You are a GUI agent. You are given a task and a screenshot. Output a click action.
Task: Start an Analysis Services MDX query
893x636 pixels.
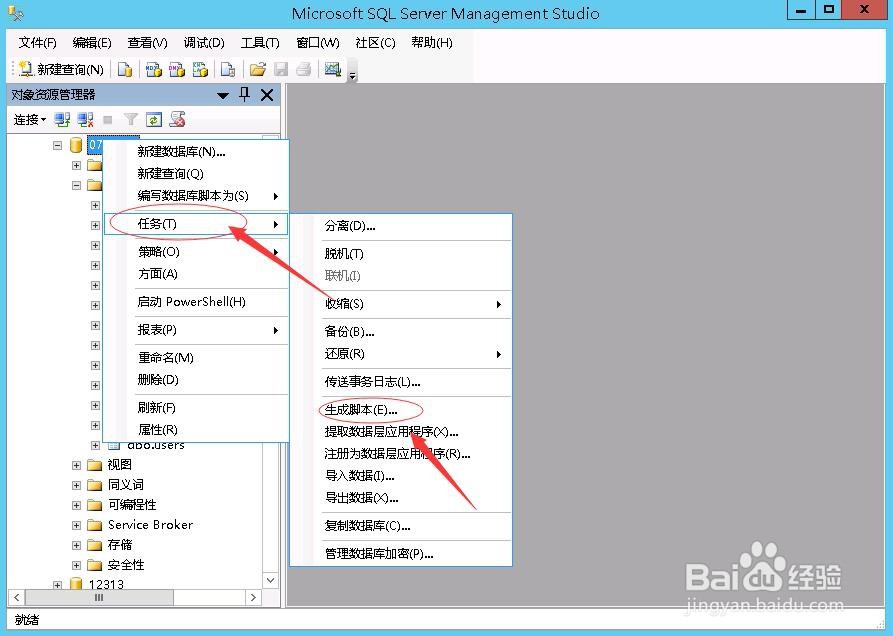click(154, 69)
